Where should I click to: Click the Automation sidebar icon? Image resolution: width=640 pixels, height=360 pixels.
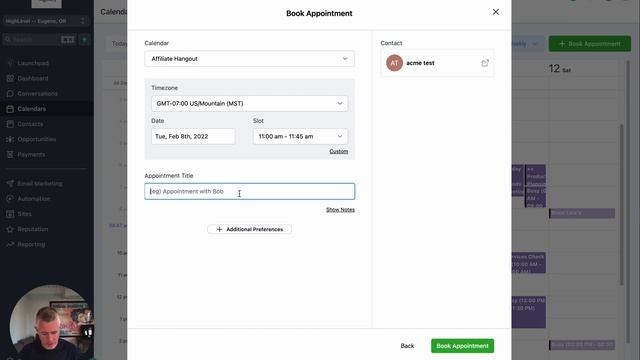point(10,199)
